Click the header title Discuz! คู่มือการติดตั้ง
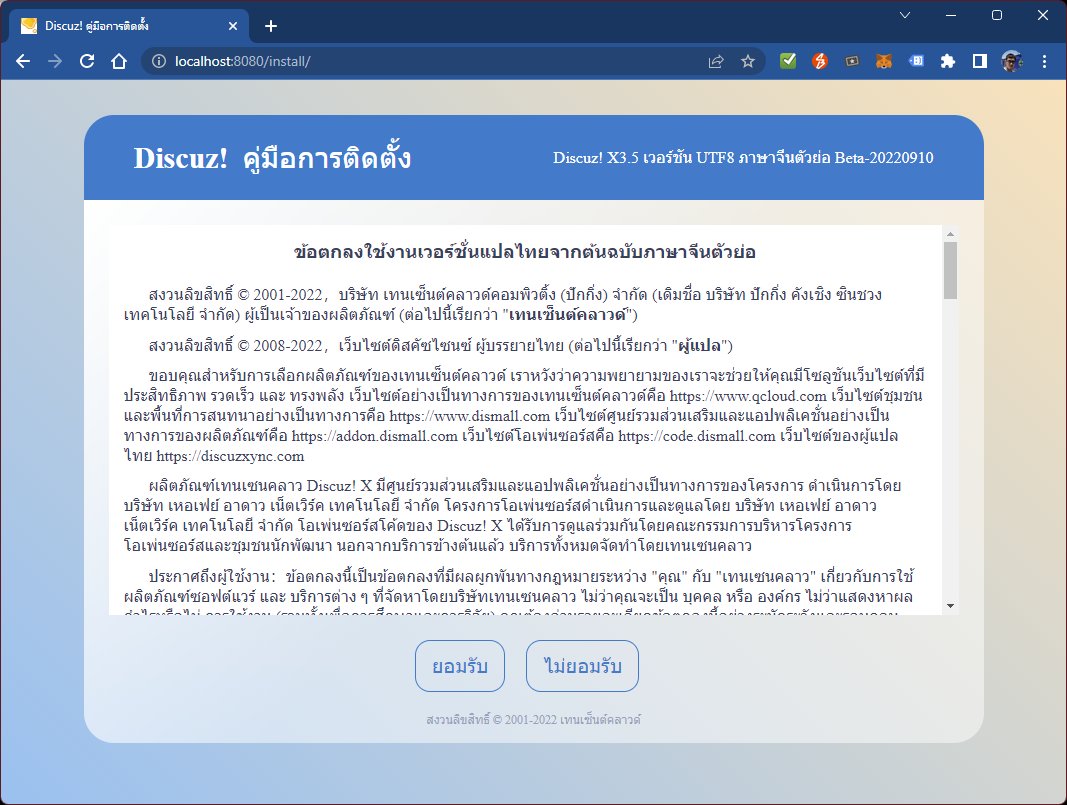1067x805 pixels. coord(272,158)
